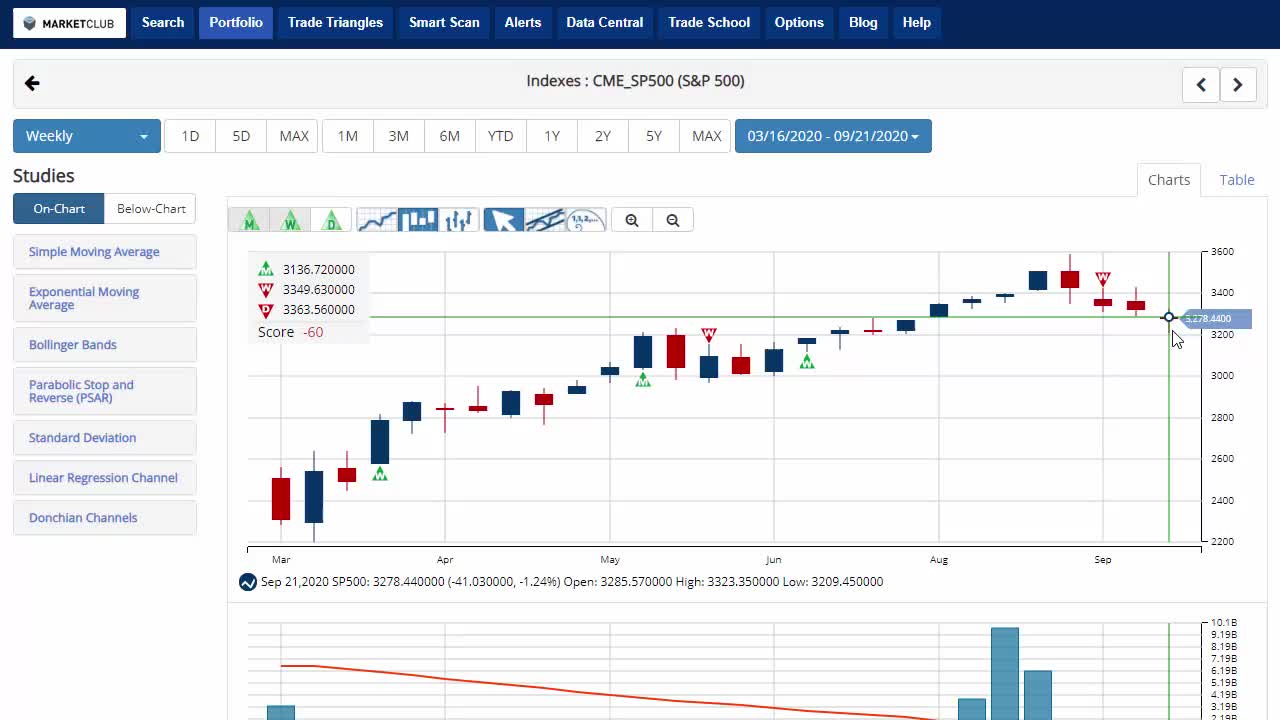Add Donchian Channels study
This screenshot has width=1280, height=720.
105,518
